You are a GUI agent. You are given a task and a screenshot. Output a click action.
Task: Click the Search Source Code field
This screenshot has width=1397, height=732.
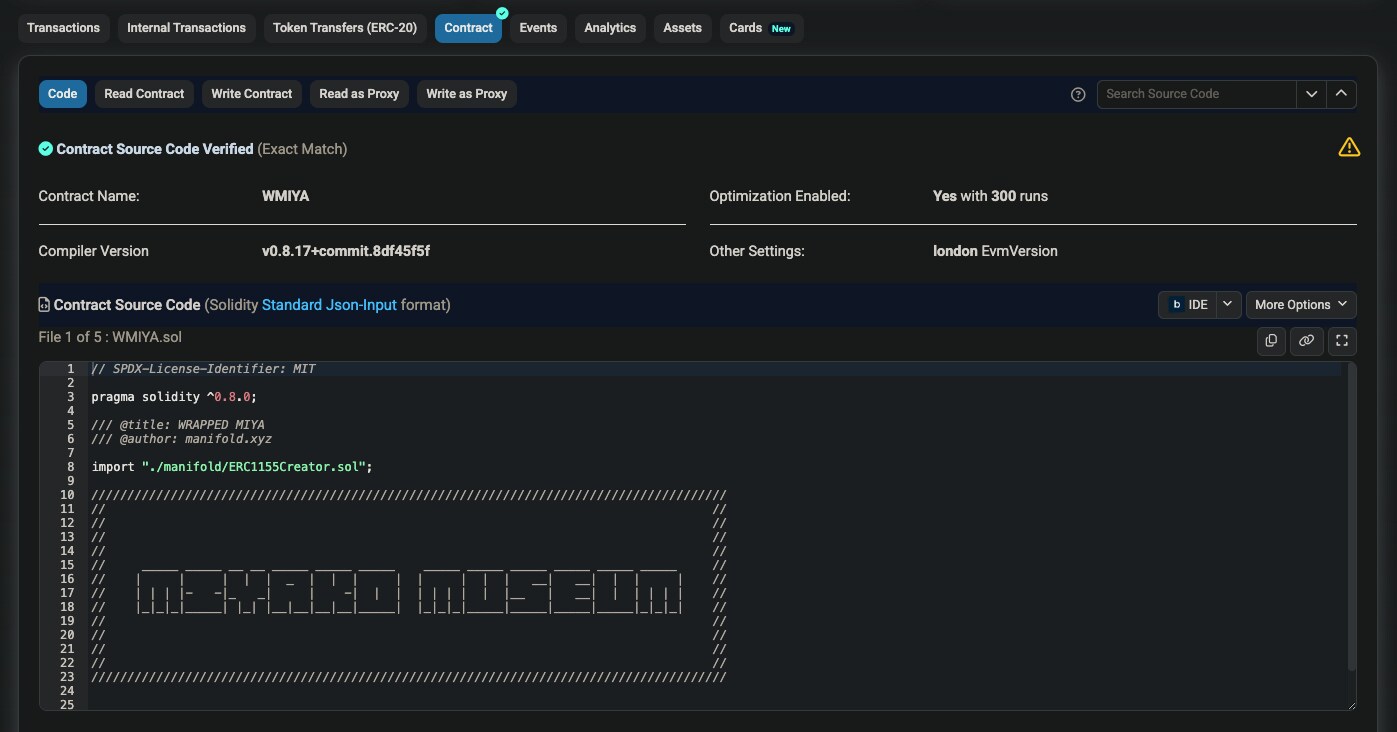click(1196, 94)
